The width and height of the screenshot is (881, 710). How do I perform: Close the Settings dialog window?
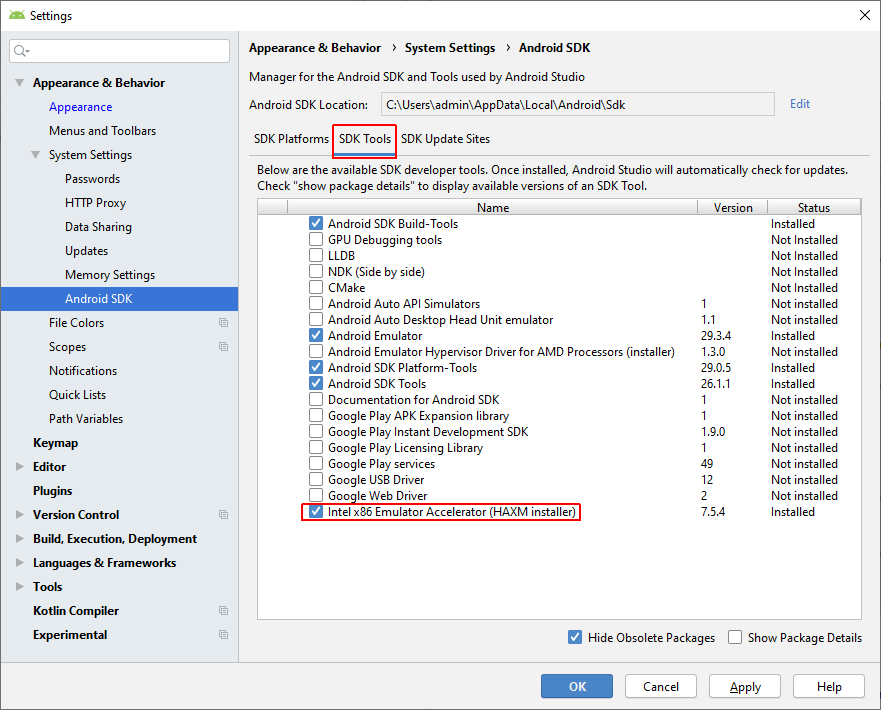coord(864,15)
